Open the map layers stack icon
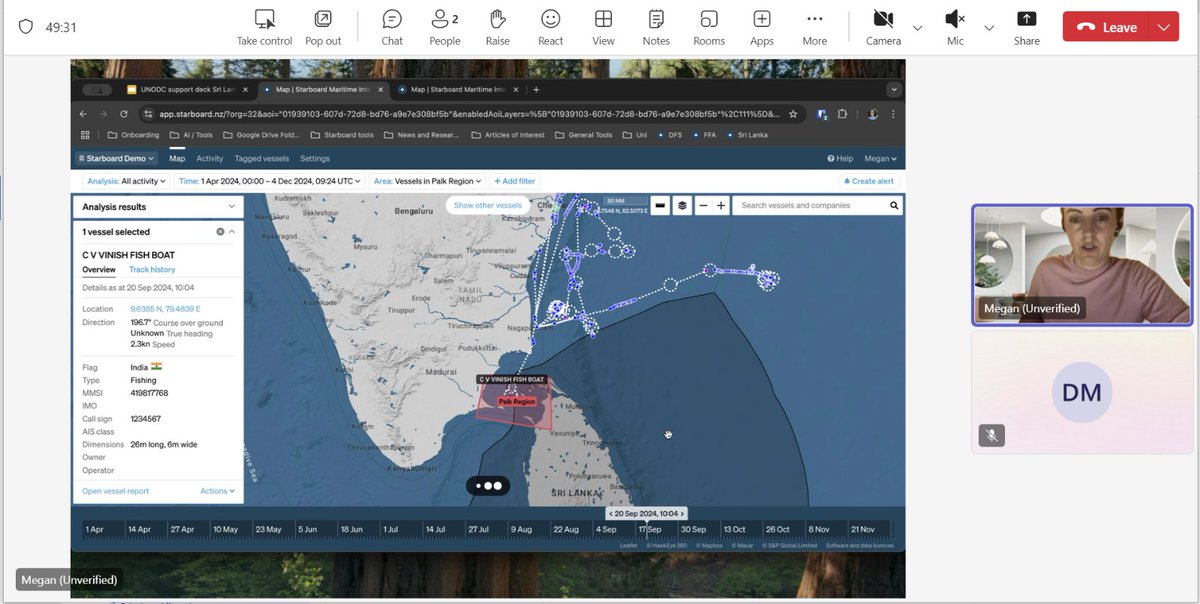1200x604 pixels. [x=682, y=205]
